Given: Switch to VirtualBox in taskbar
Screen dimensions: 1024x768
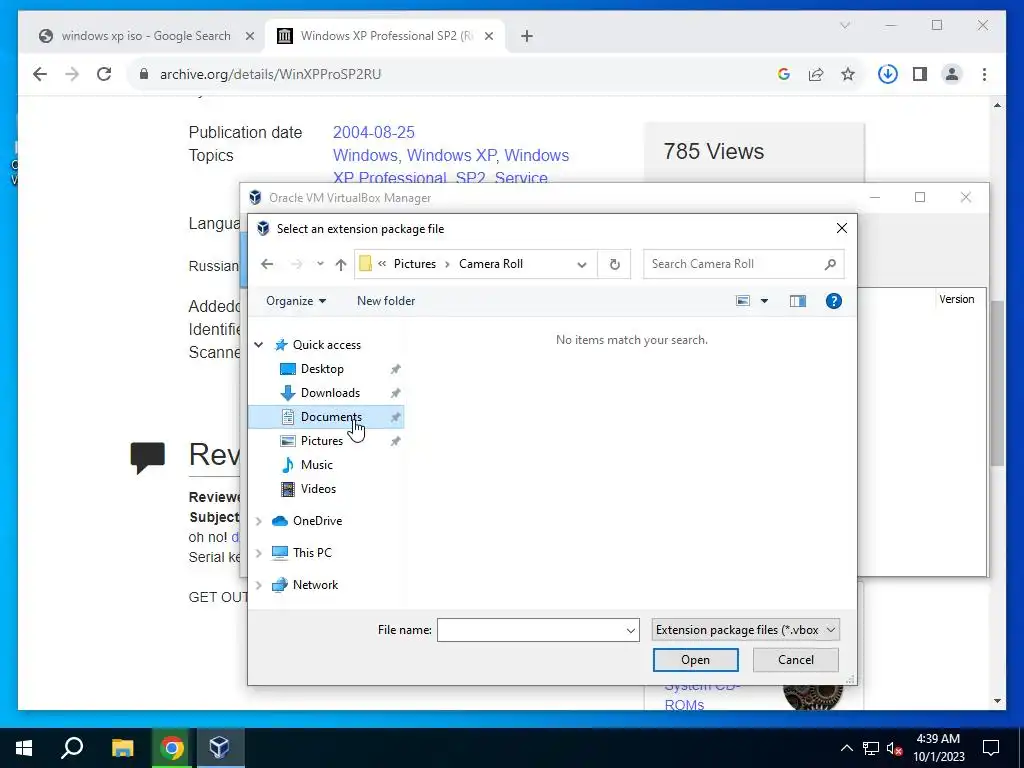Looking at the screenshot, I should click(x=220, y=748).
